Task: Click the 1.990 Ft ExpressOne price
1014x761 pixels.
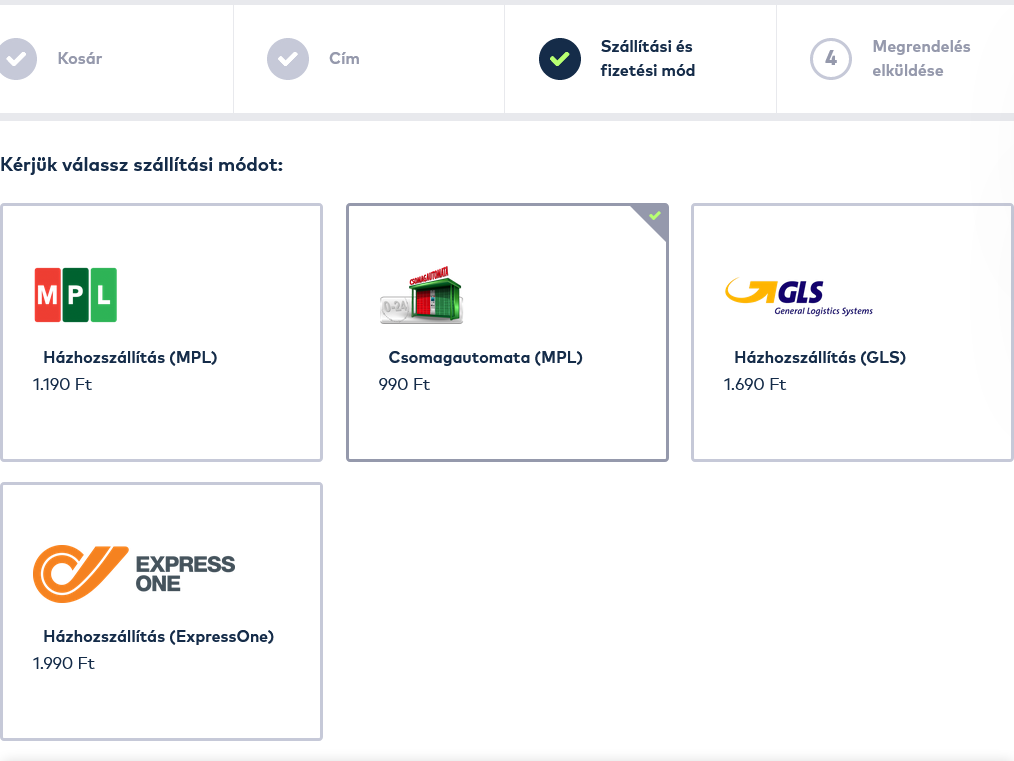Action: point(64,663)
